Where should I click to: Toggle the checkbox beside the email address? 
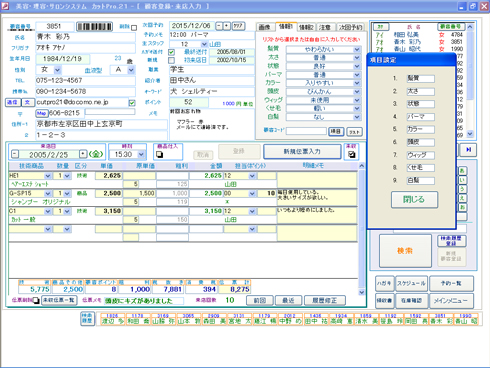132,103
